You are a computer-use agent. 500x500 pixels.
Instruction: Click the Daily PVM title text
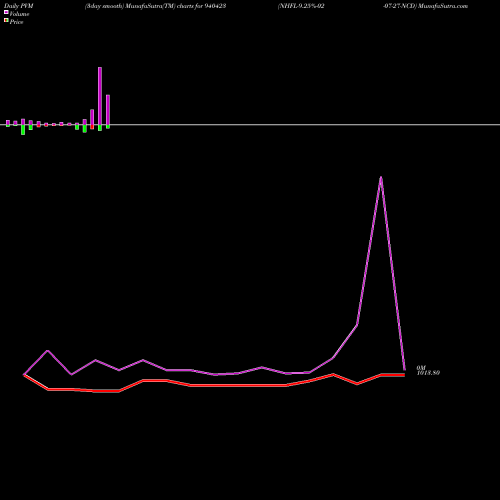19,6
